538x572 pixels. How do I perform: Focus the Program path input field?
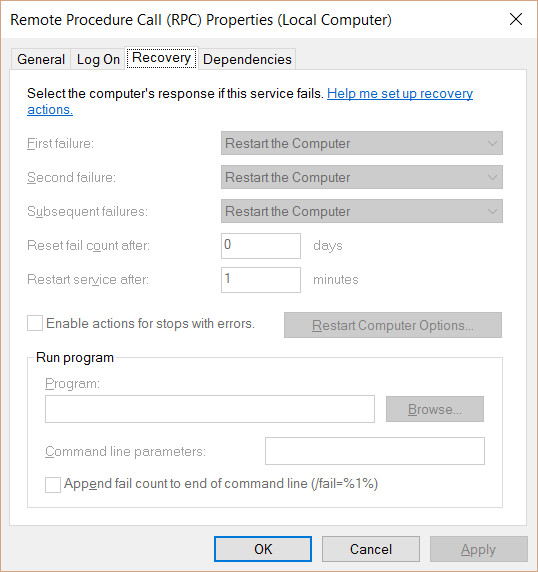(x=210, y=409)
